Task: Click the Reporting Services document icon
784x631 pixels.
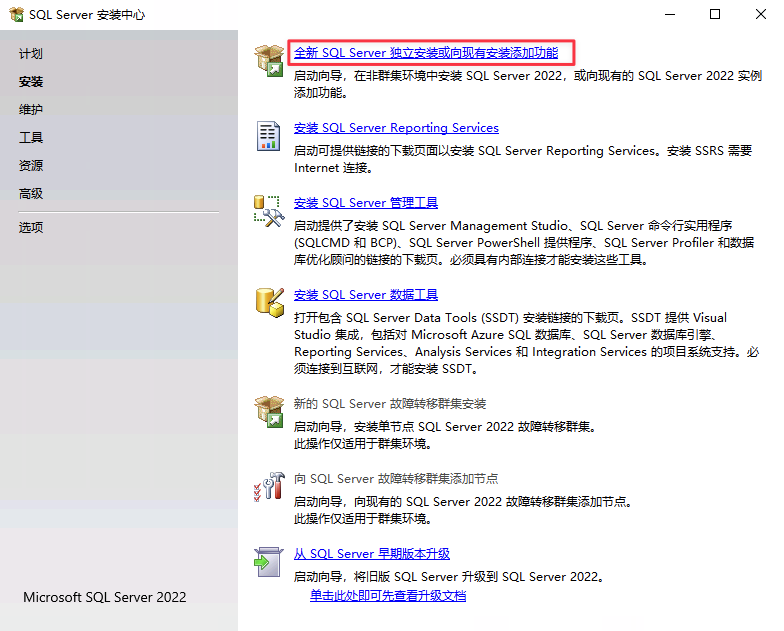Action: (x=268, y=136)
